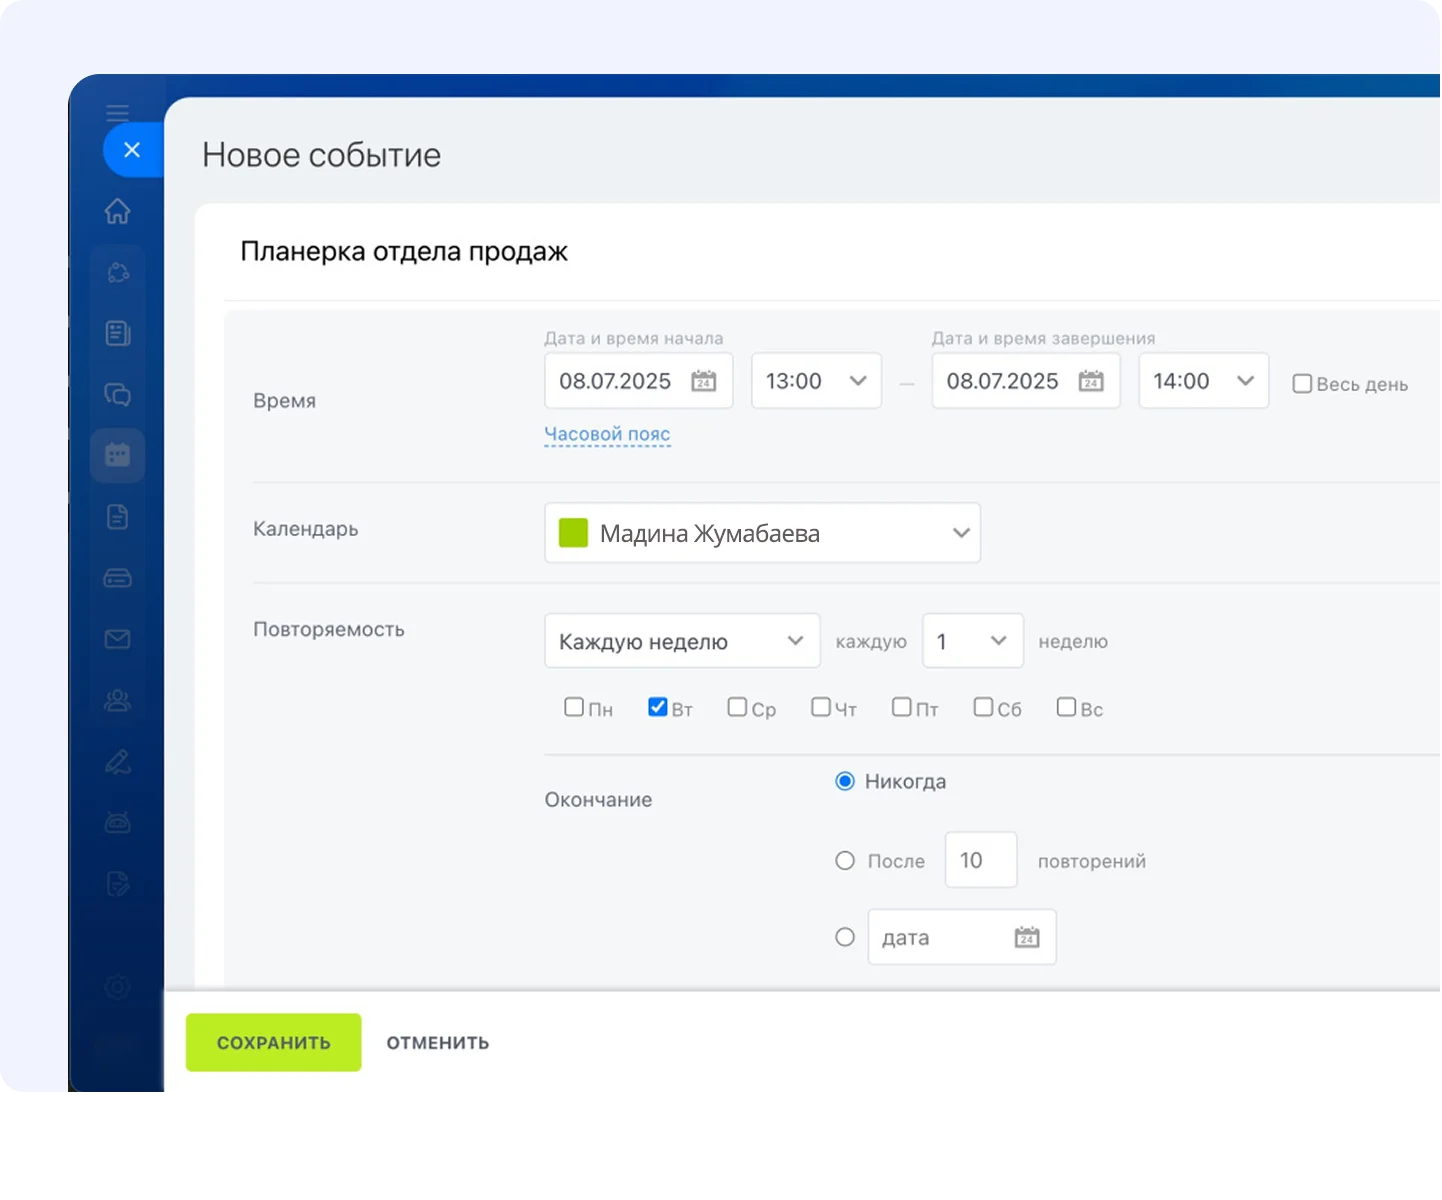Click the green calendar color swatch

[573, 533]
